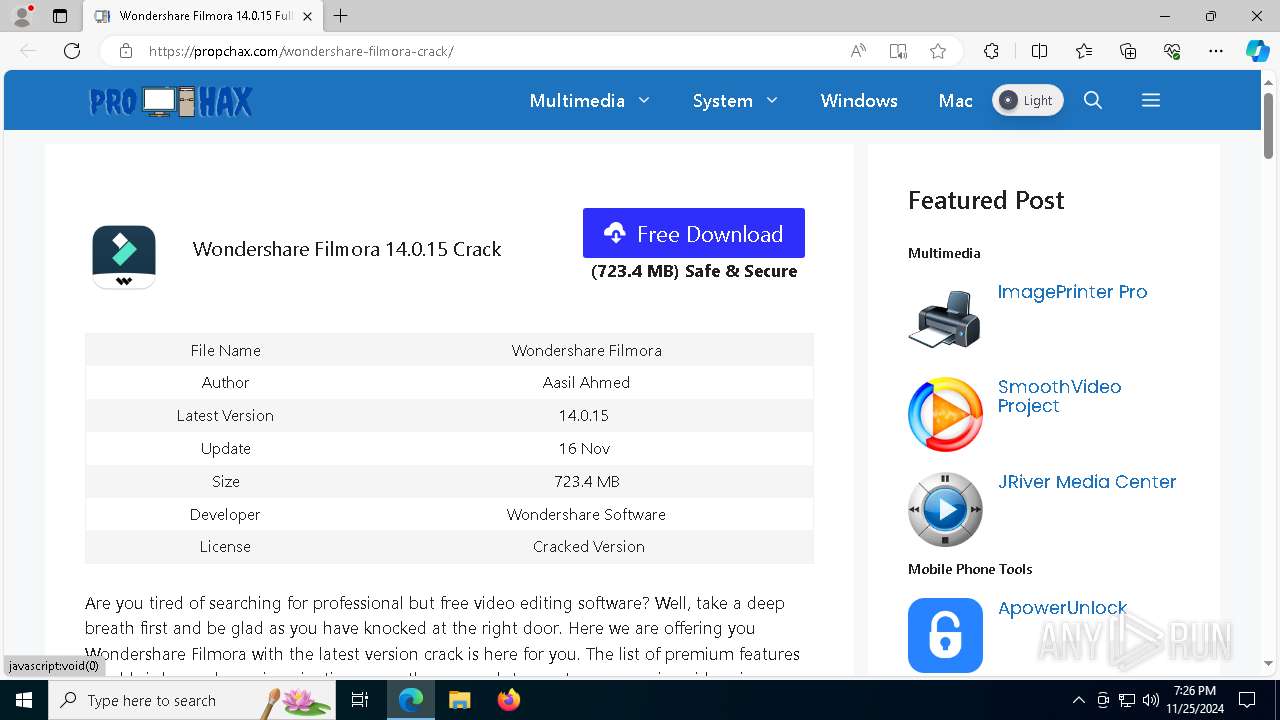The height and width of the screenshot is (720, 1280).
Task: Open the tab actions menu icon
Action: [60, 16]
